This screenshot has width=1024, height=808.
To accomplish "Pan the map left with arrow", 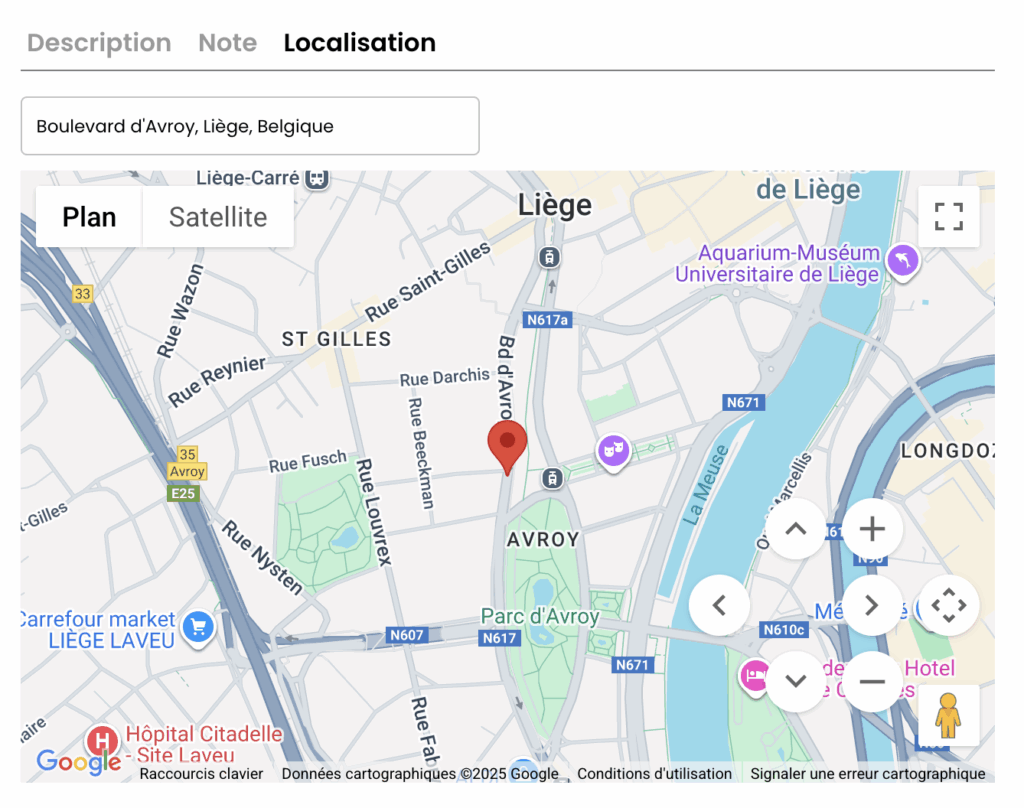I will point(719,606).
